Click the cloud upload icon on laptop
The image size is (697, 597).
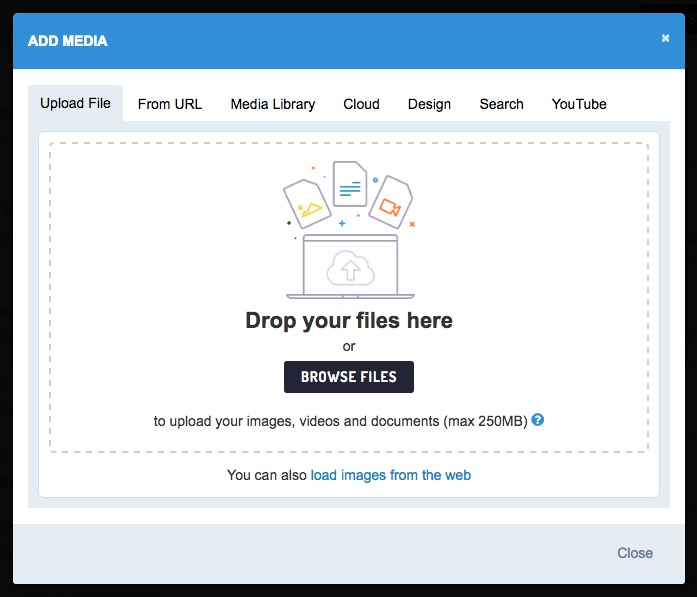click(349, 267)
